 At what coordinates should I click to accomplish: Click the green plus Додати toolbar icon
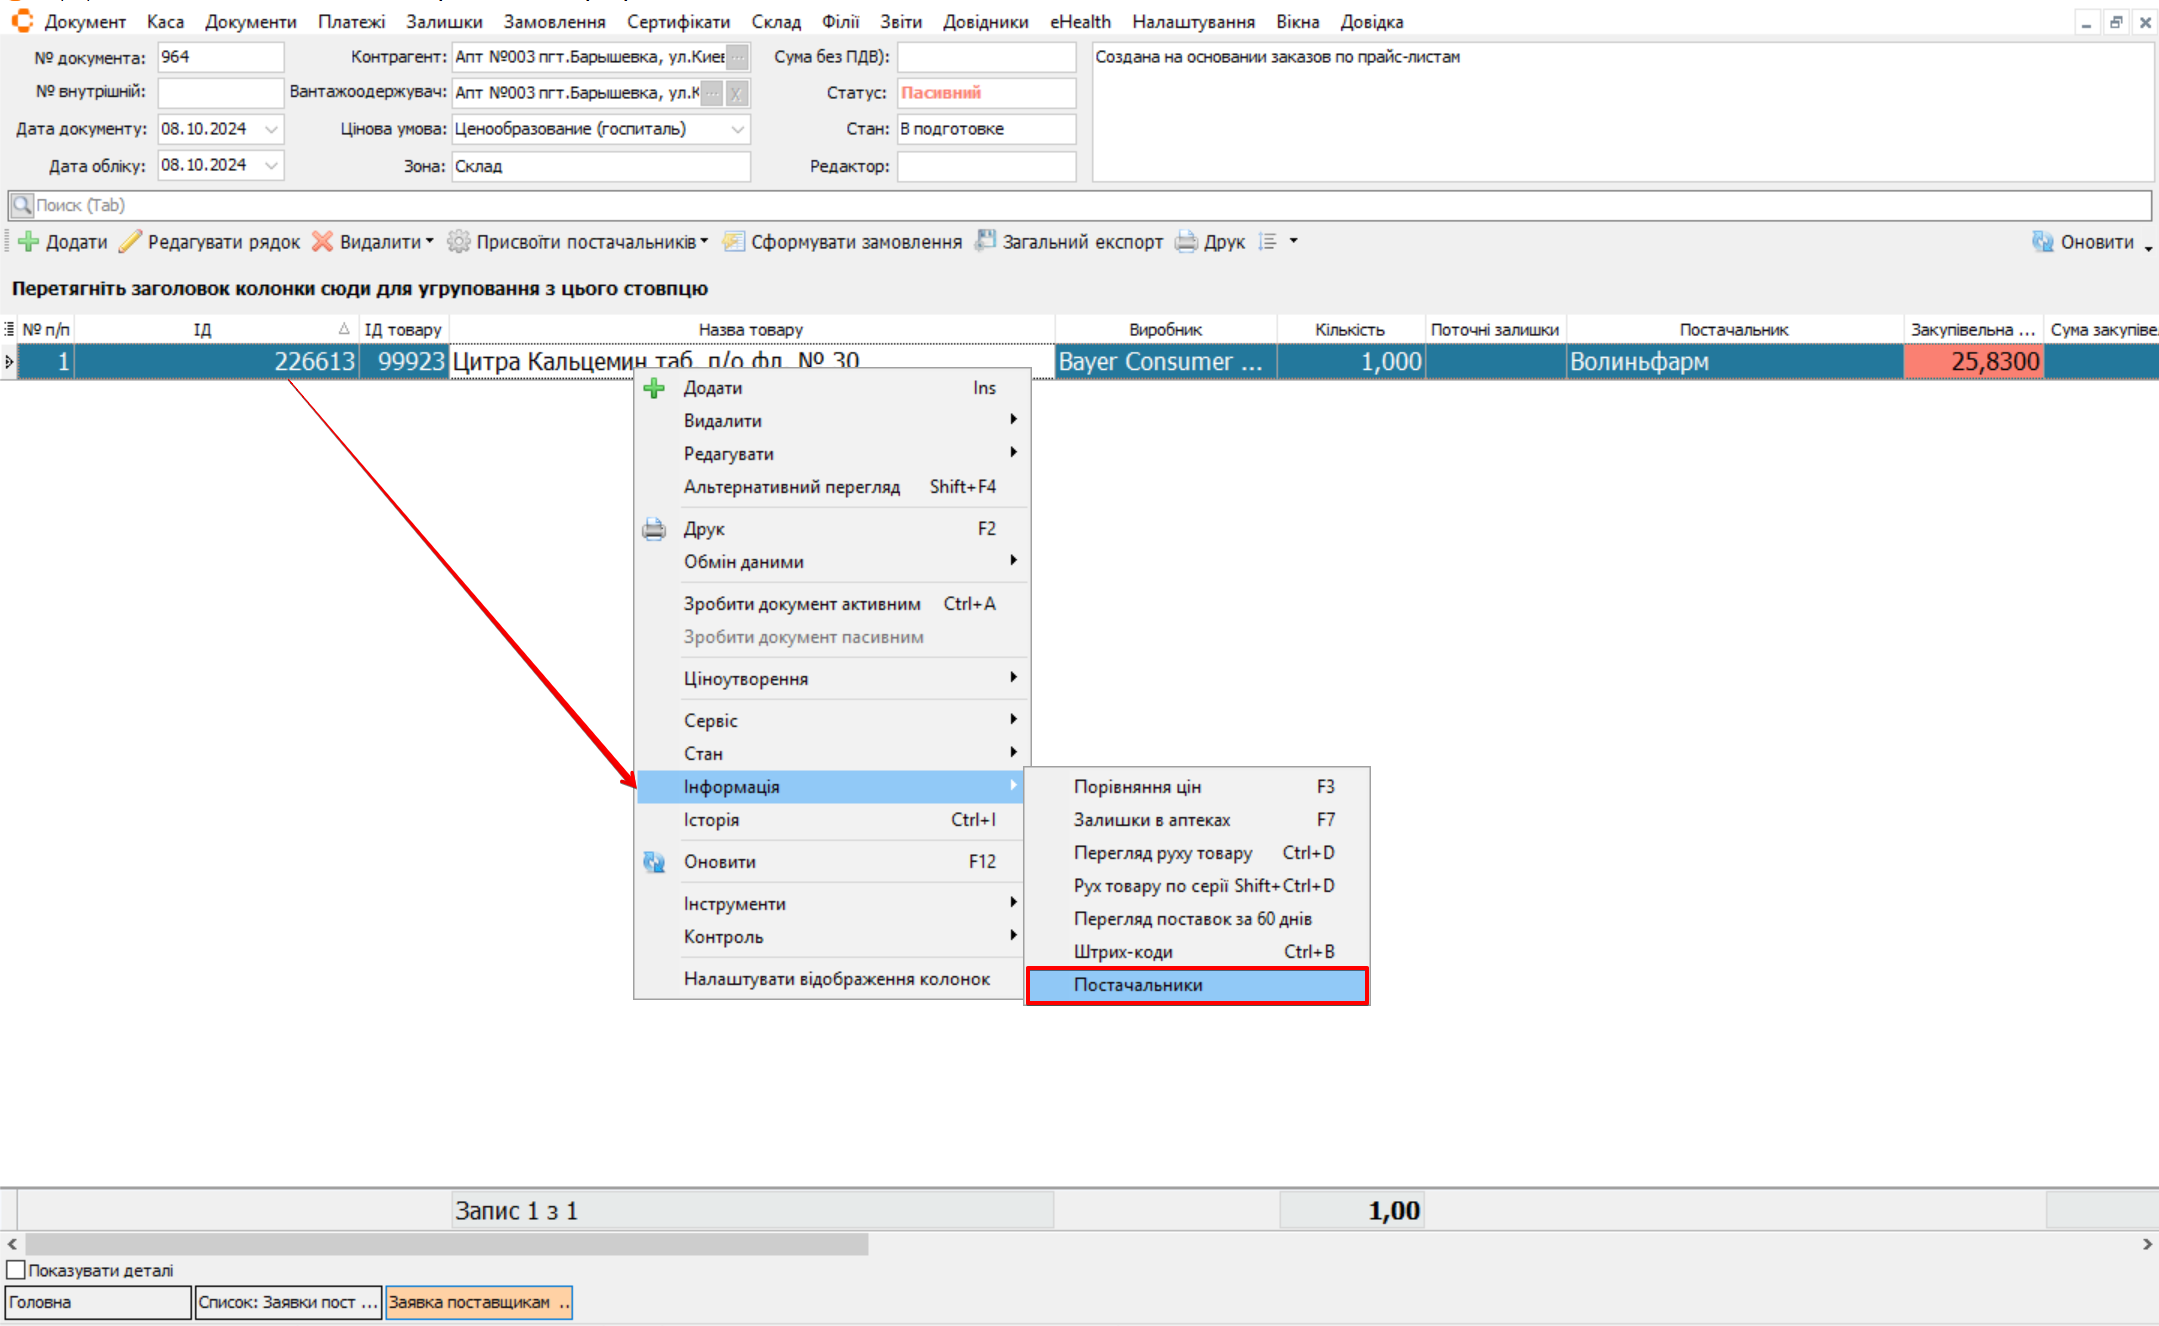coord(29,242)
